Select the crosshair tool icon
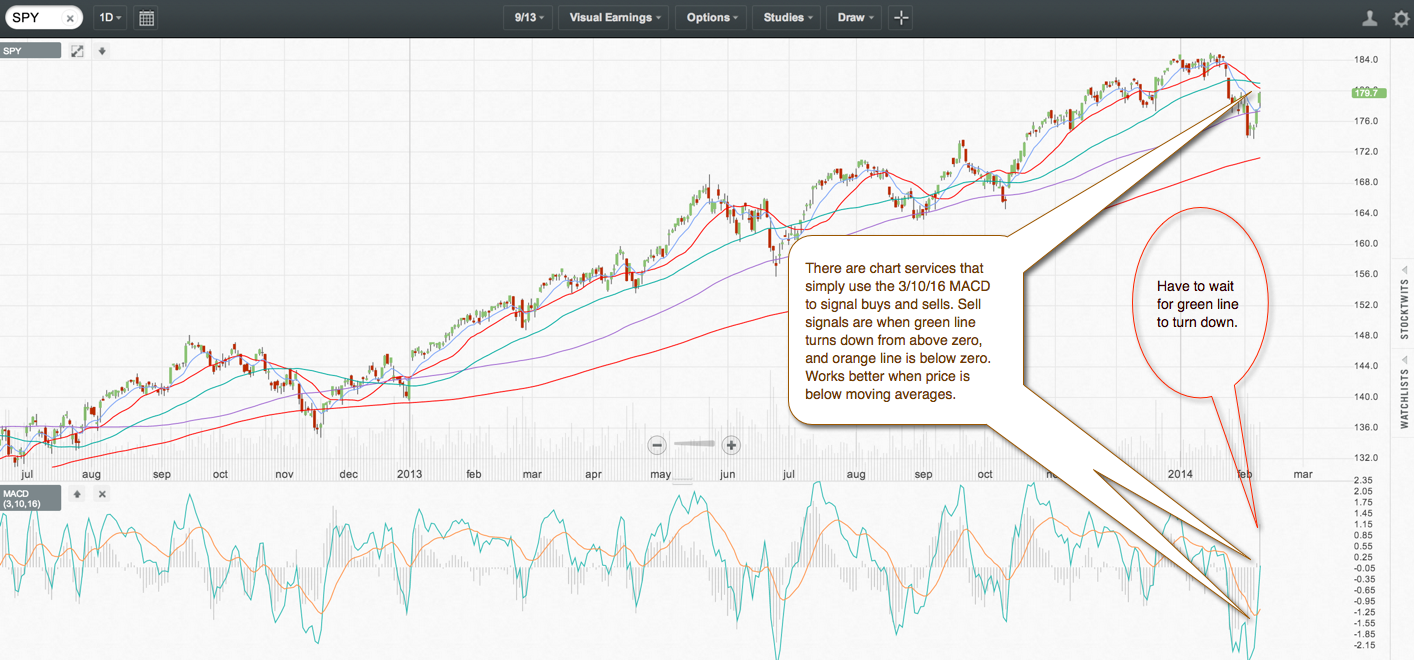Screen dimensions: 1414x660 [900, 17]
